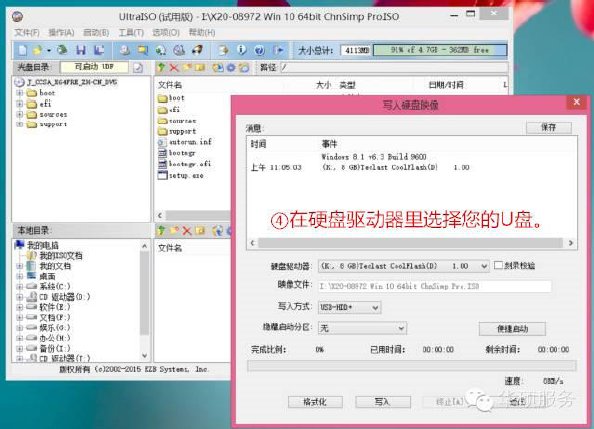Click the blue Help question mark toolbar icon
Image resolution: width=594 pixels, height=429 pixels.
coord(259,50)
